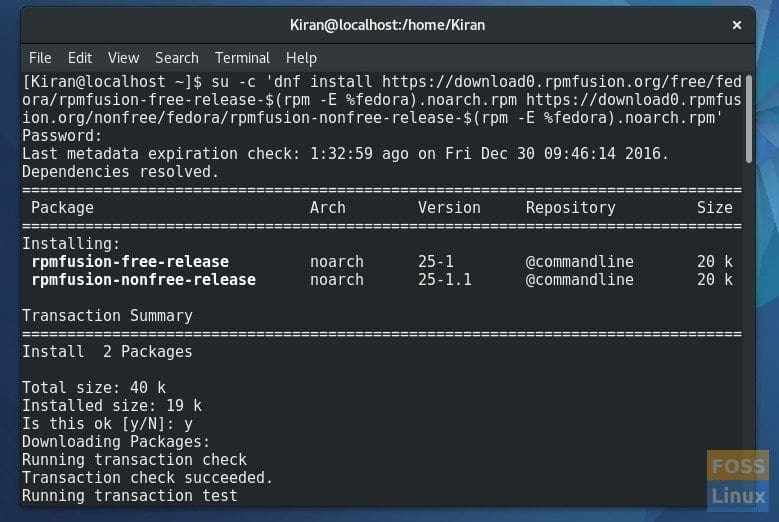Click the 'Password:' line

pos(62,136)
